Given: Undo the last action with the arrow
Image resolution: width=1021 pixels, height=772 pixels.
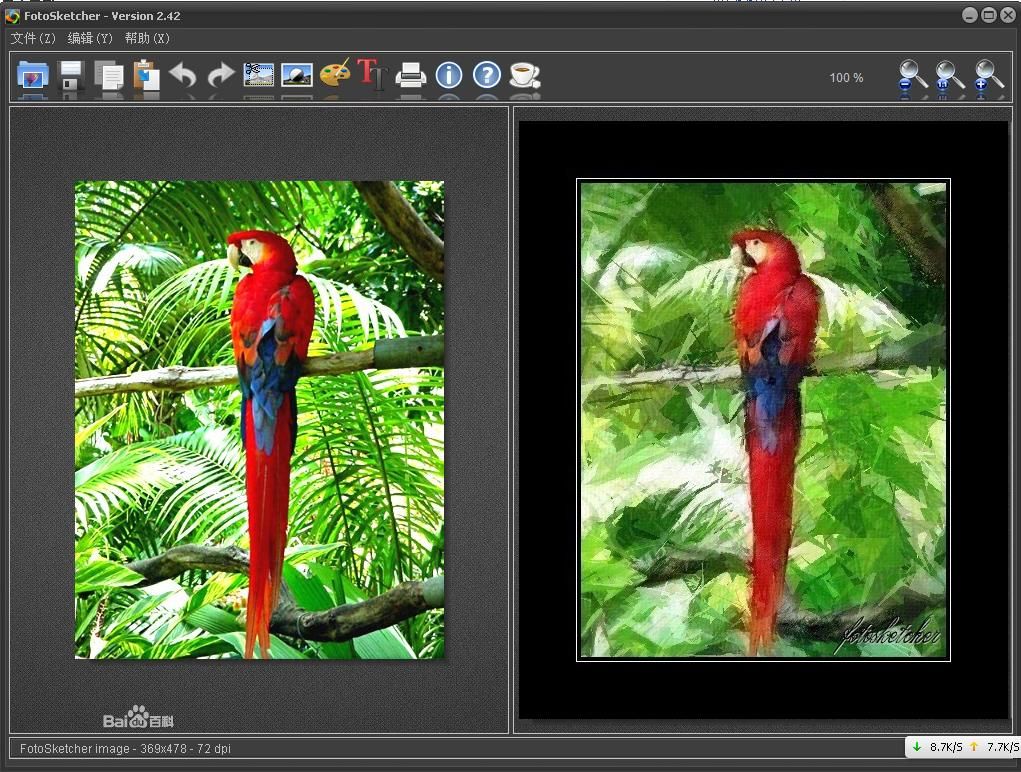Looking at the screenshot, I should click(x=184, y=76).
